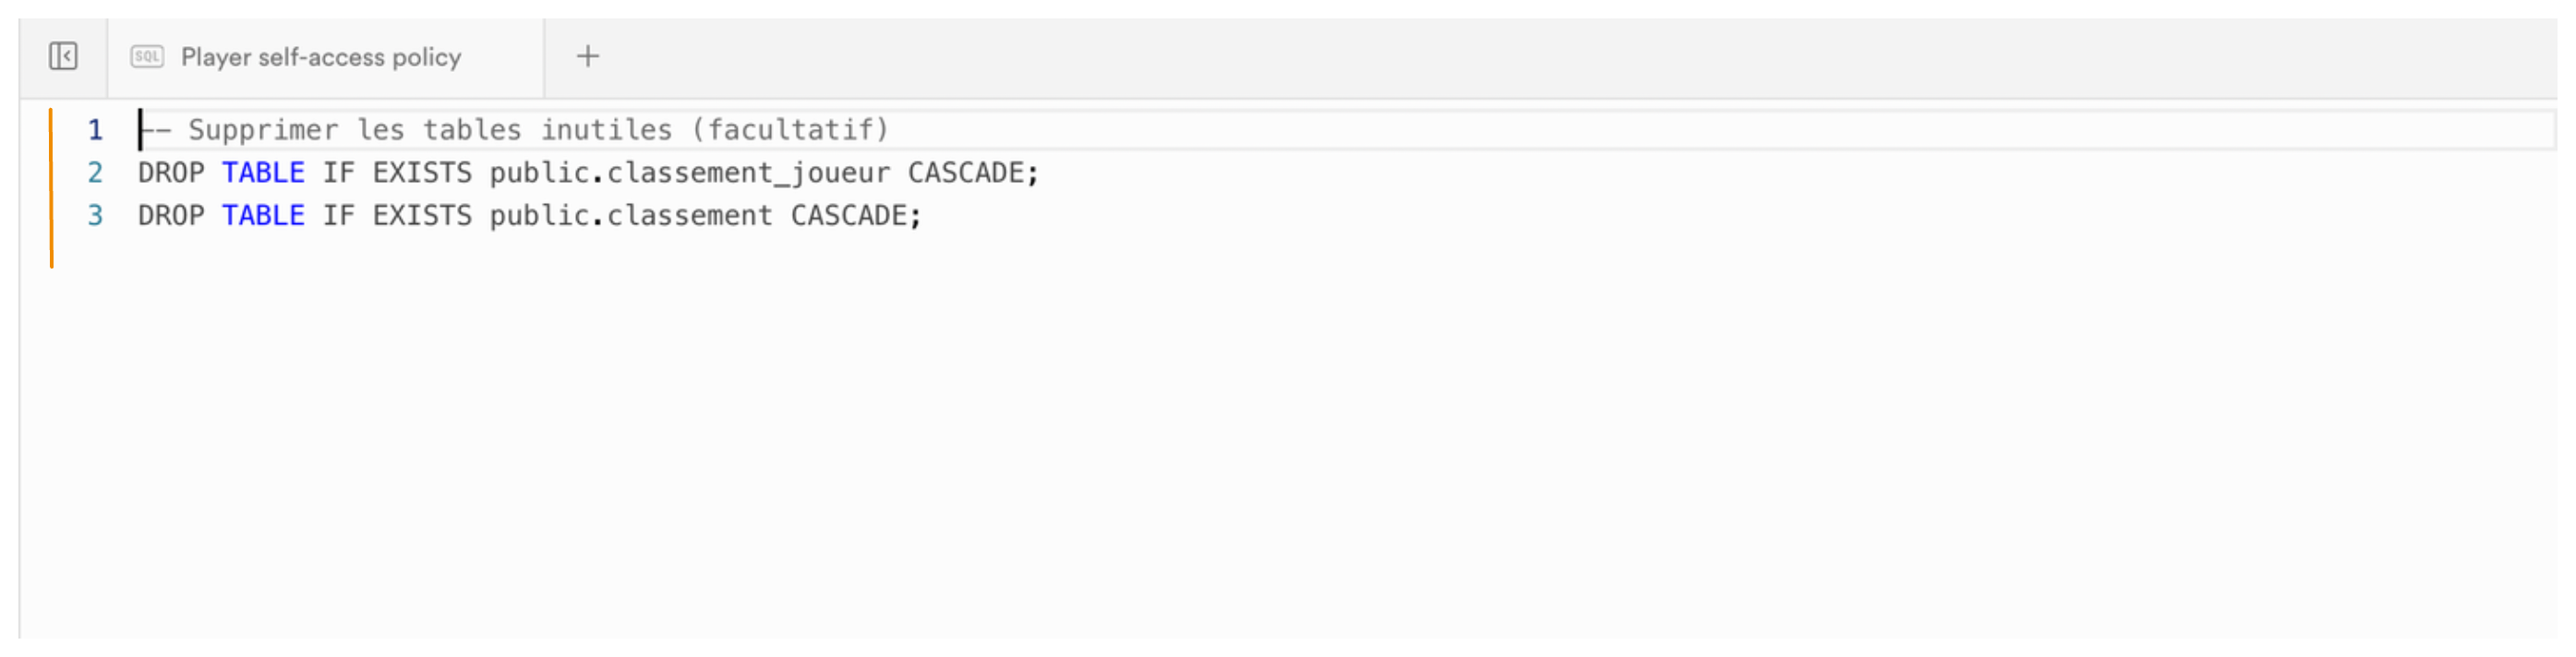Click IF EXISTS on line 2
Screen dimensions: 2576x657
click(400, 172)
